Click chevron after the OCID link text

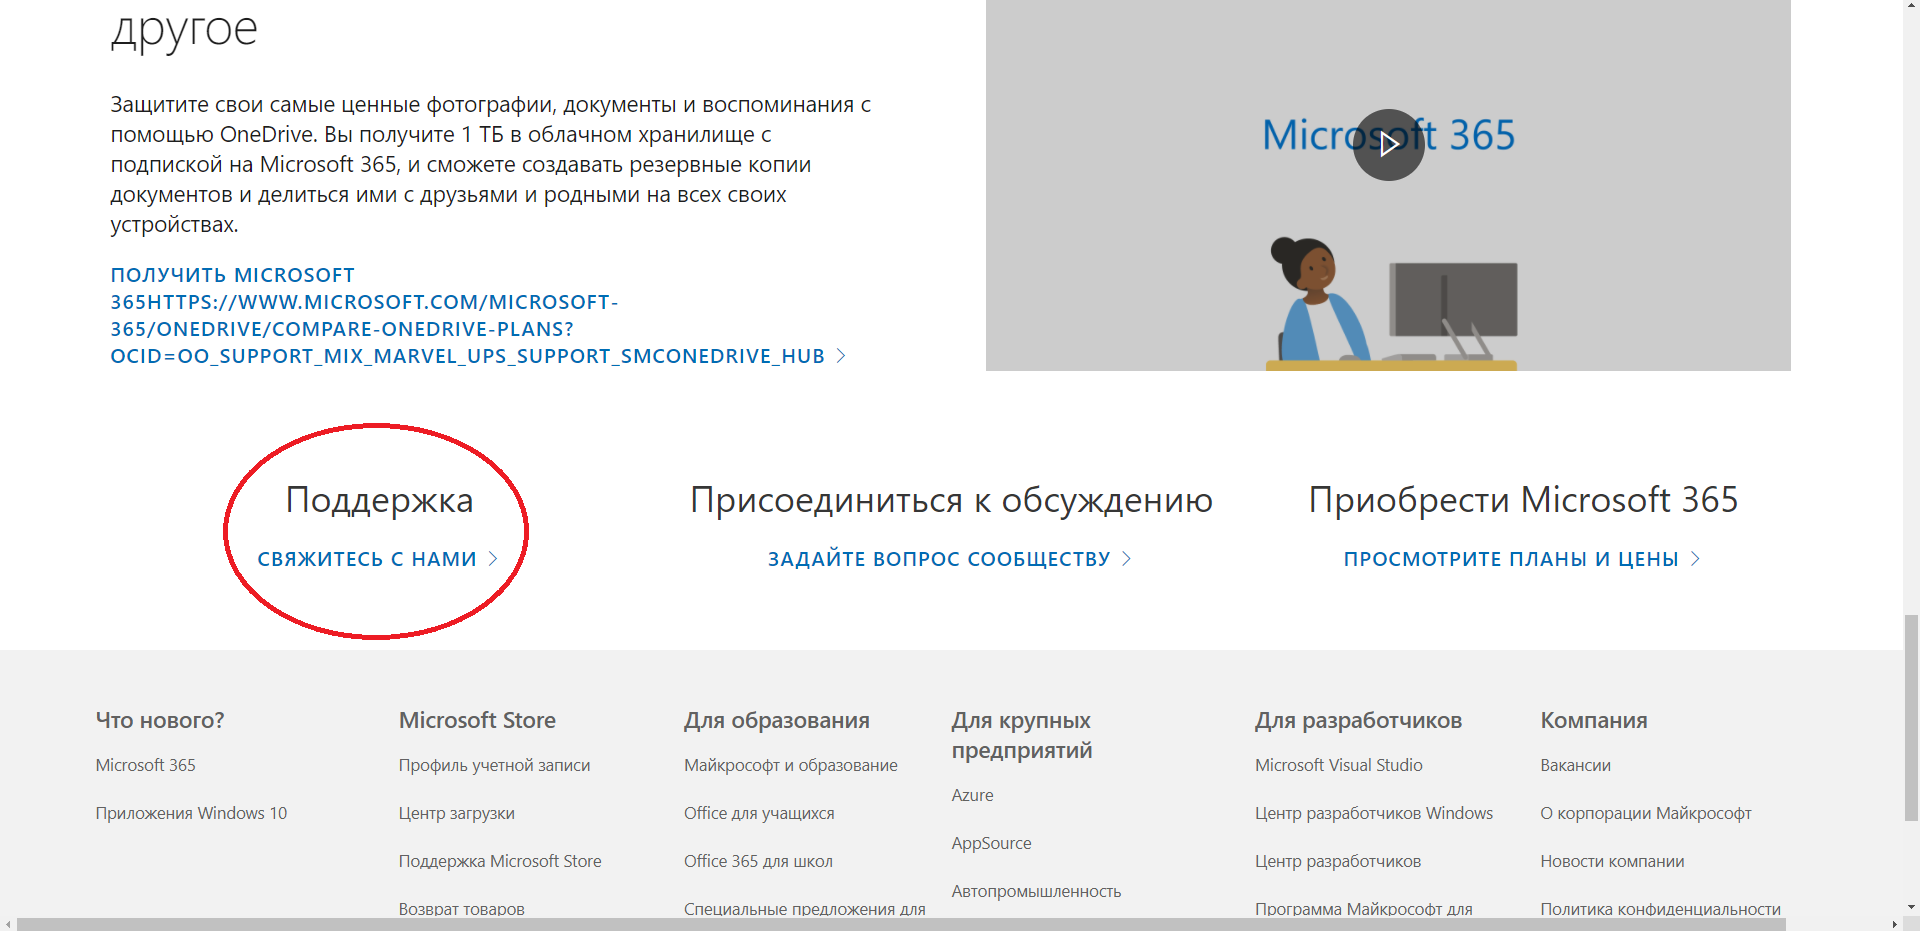(841, 356)
